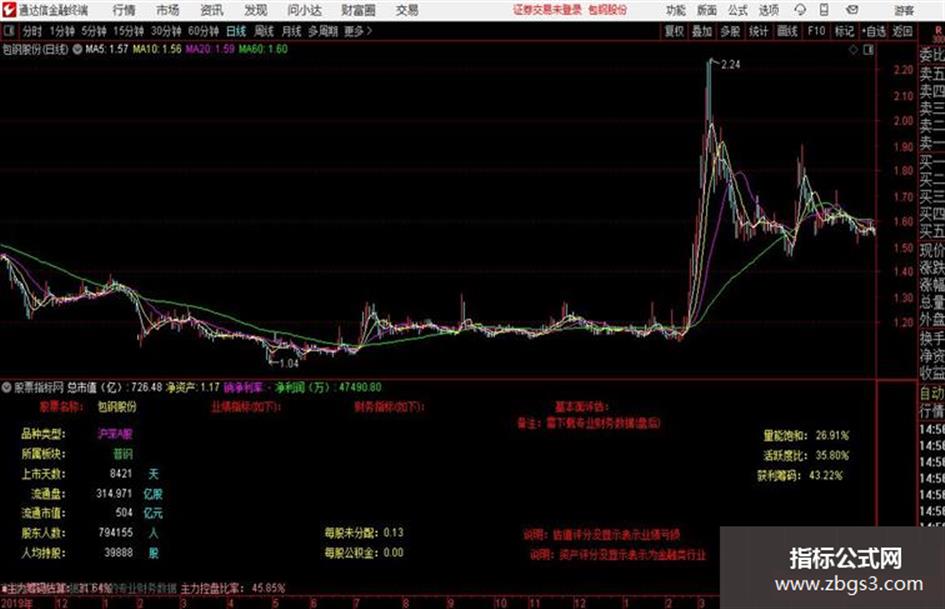Switch to the 周线 period tab
945x609 pixels.
point(264,31)
